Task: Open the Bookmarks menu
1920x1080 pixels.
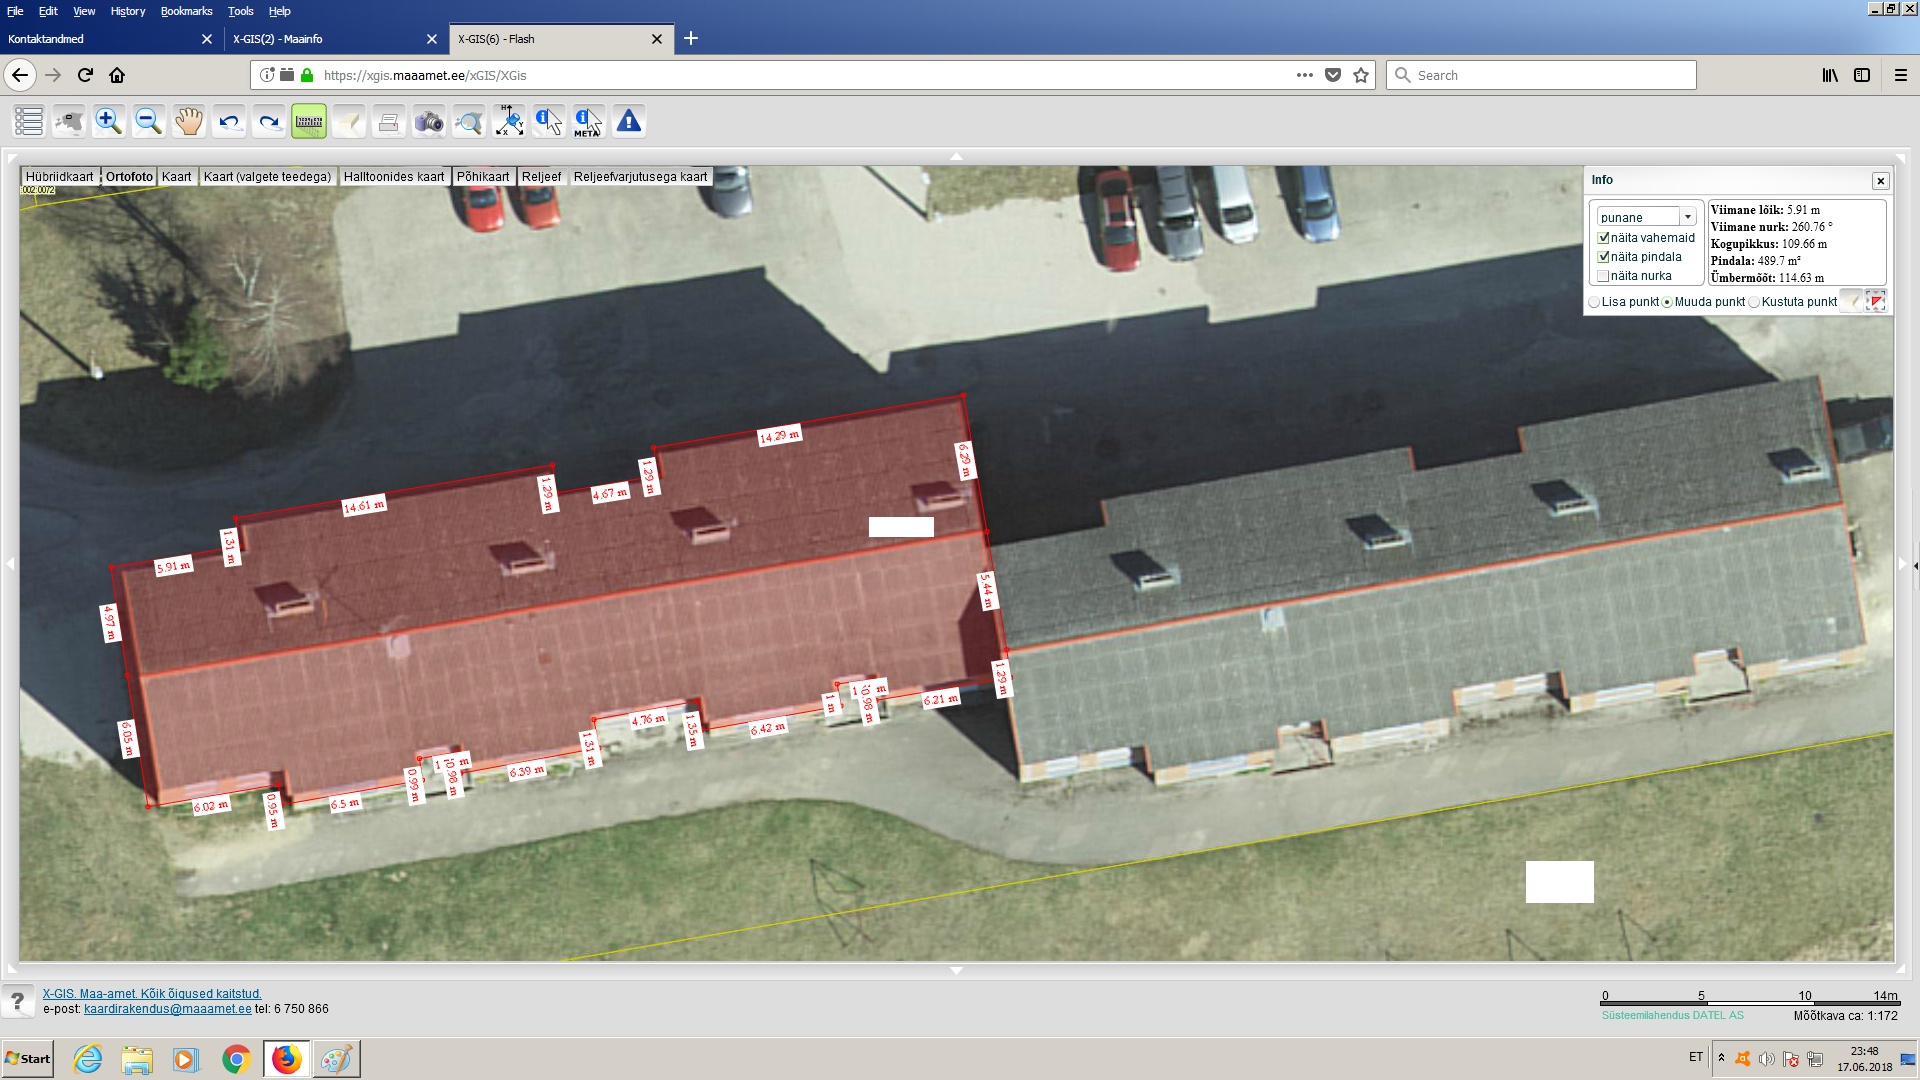Action: click(186, 11)
